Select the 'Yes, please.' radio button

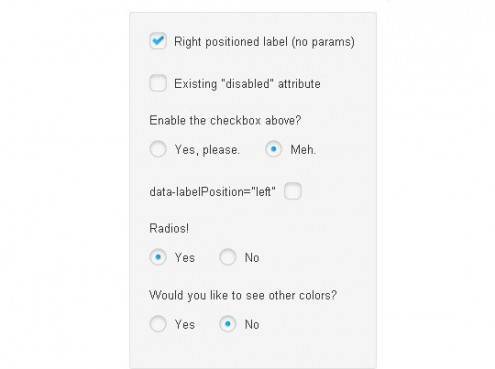point(158,149)
